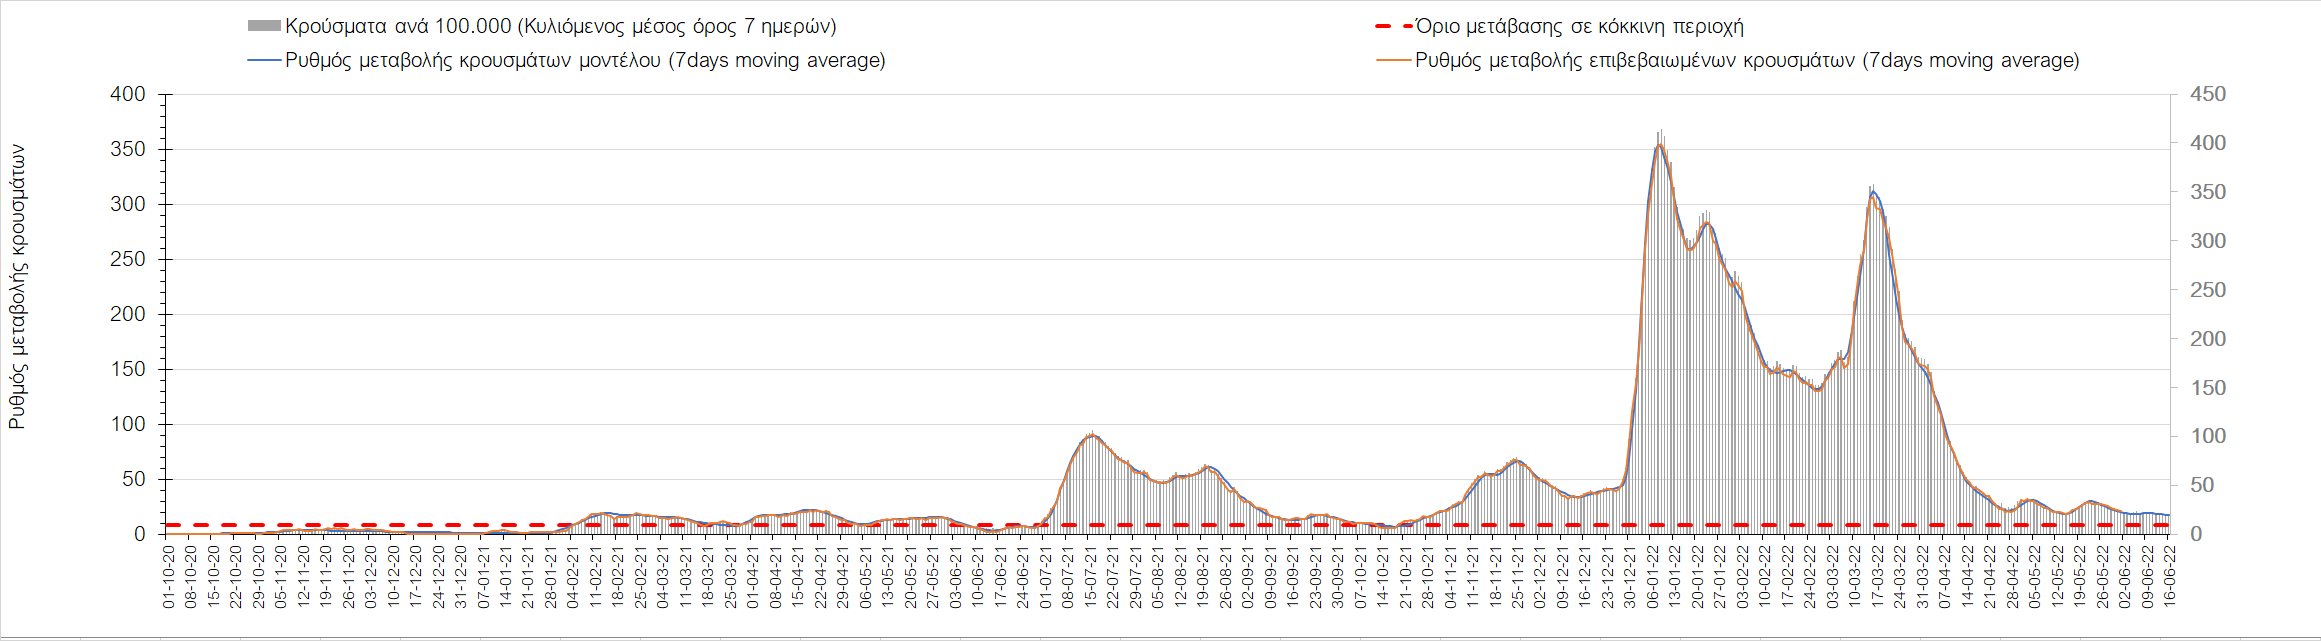
Task: Click the 25-11-21 date label
Action: (1516, 577)
